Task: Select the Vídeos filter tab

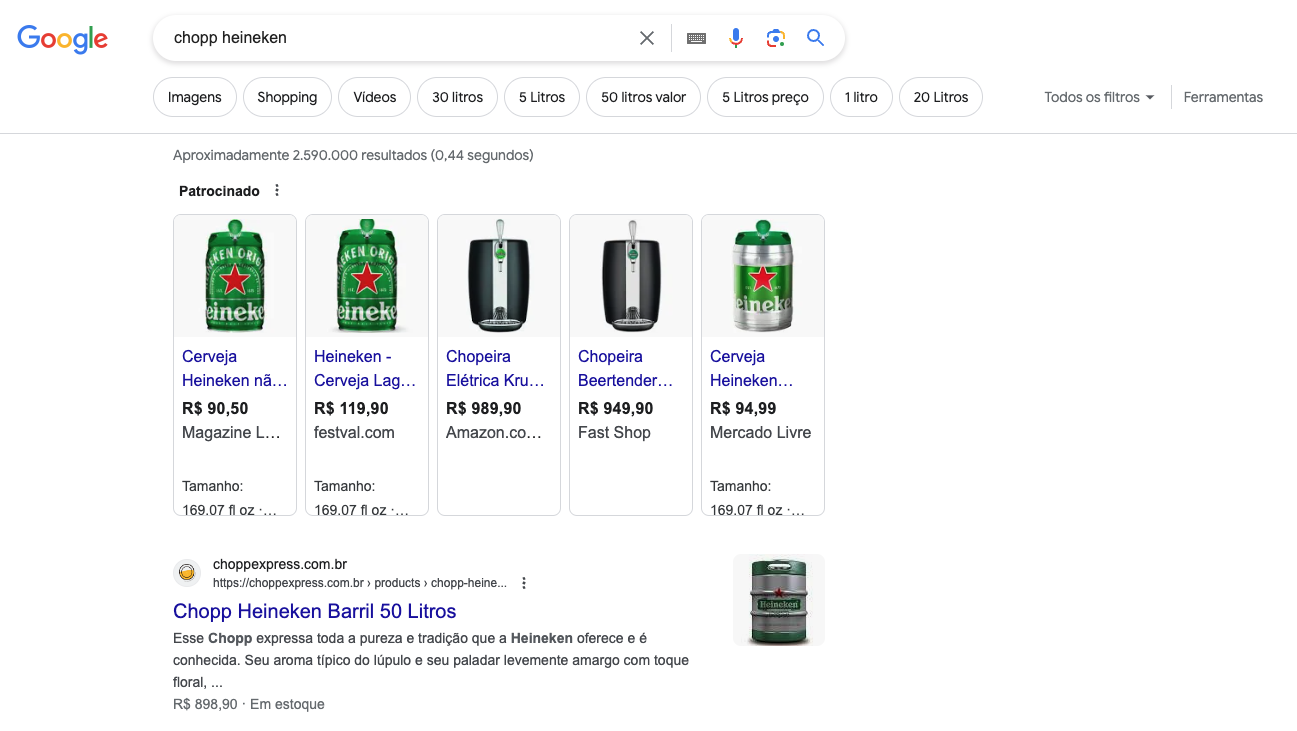Action: coord(374,97)
